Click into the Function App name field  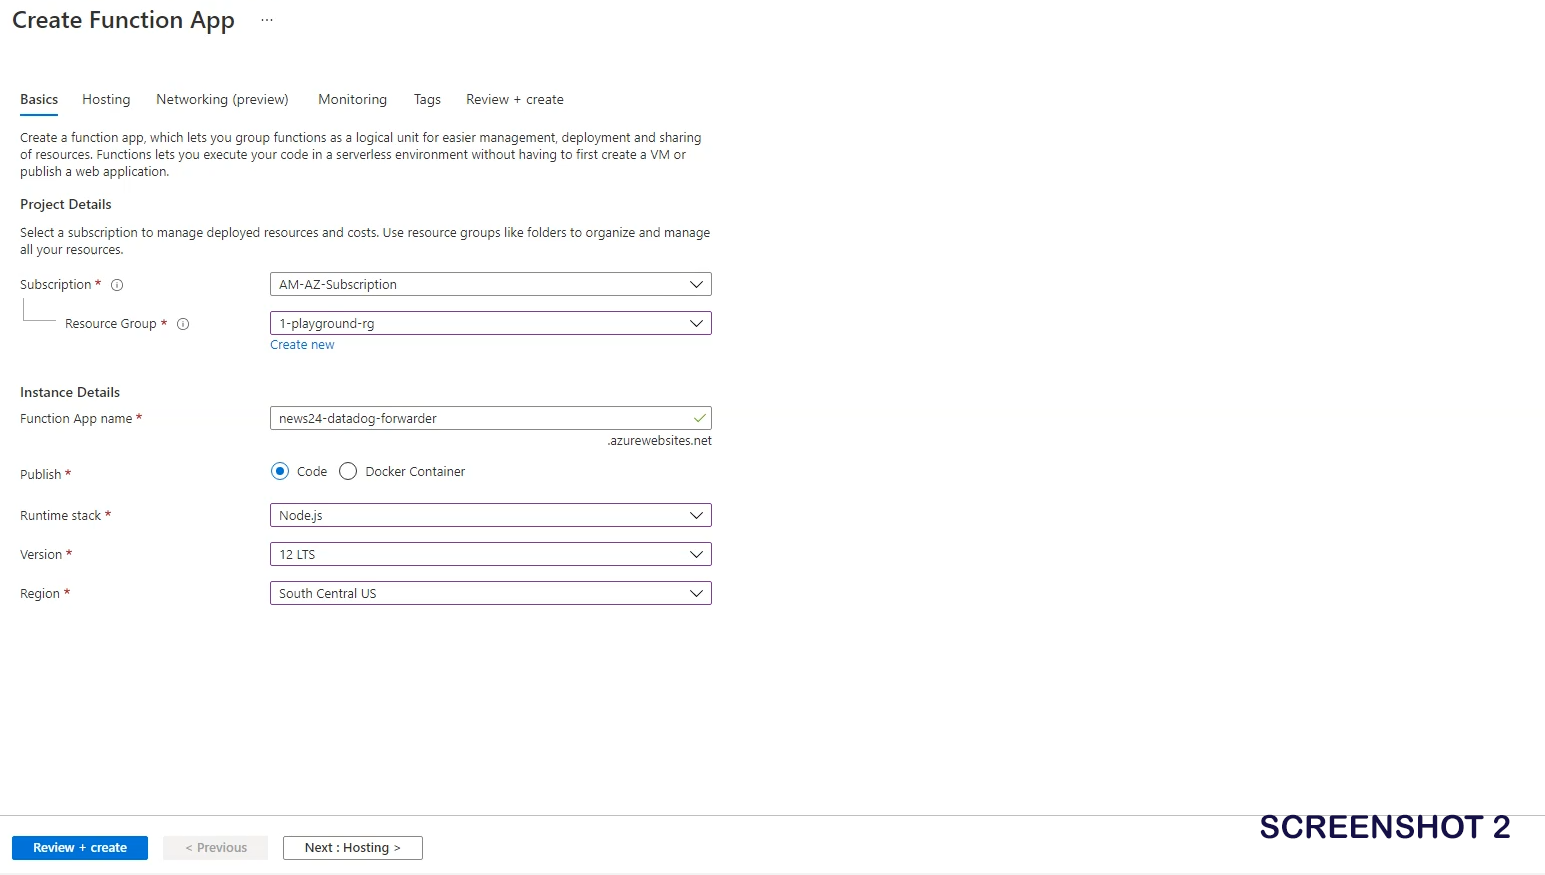point(478,418)
